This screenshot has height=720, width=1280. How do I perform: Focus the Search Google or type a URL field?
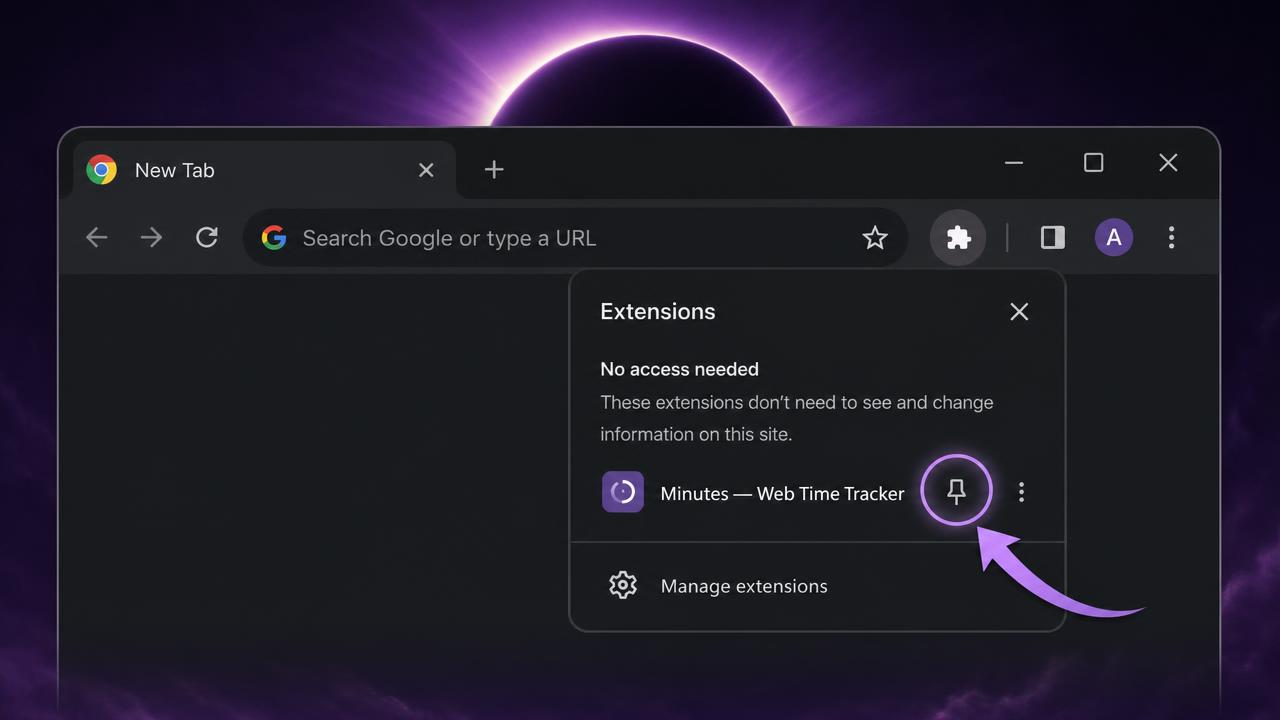575,238
